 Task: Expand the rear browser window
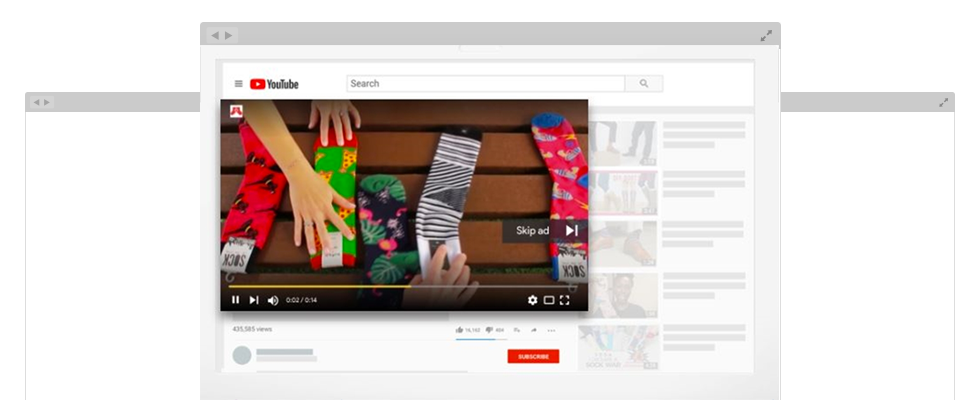pyautogui.click(x=944, y=102)
